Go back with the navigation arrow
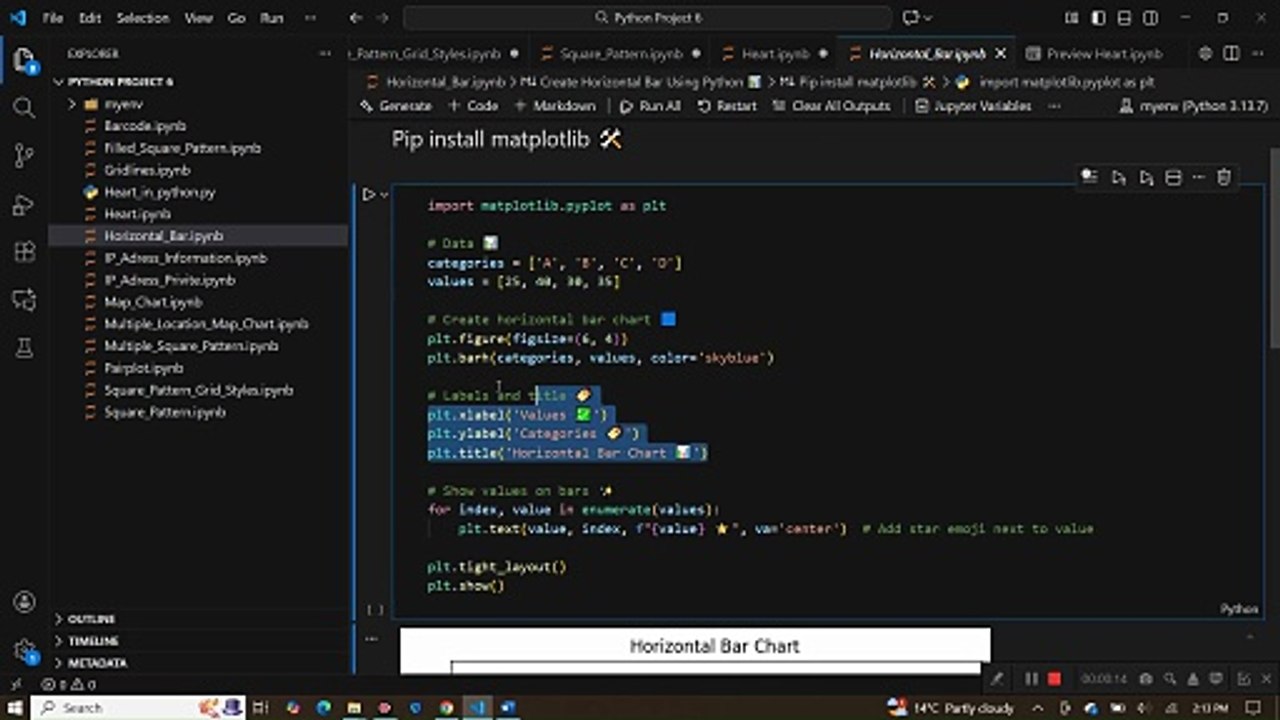The width and height of the screenshot is (1280, 720). (356, 18)
